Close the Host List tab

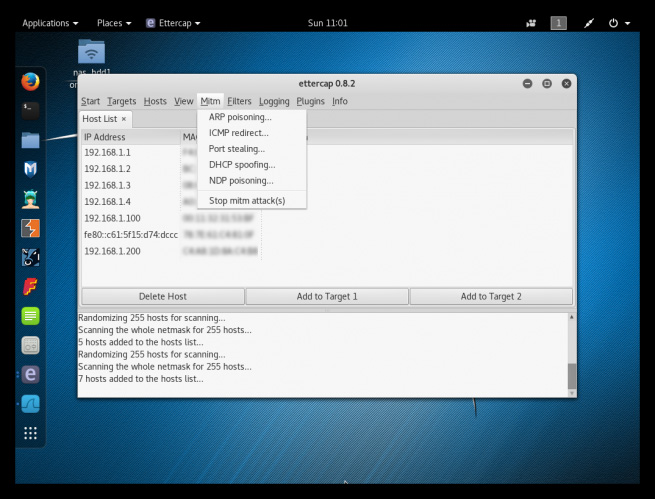[x=124, y=119]
